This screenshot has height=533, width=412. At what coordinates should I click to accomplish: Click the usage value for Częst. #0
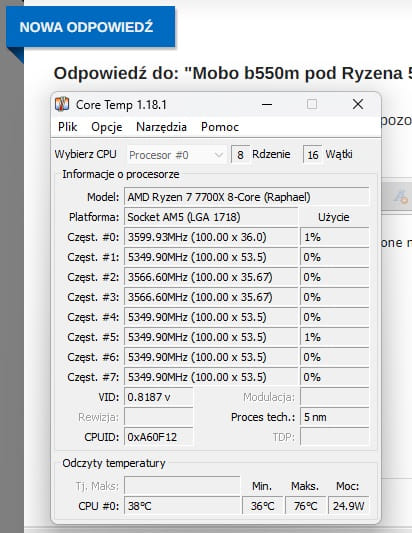pos(334,237)
